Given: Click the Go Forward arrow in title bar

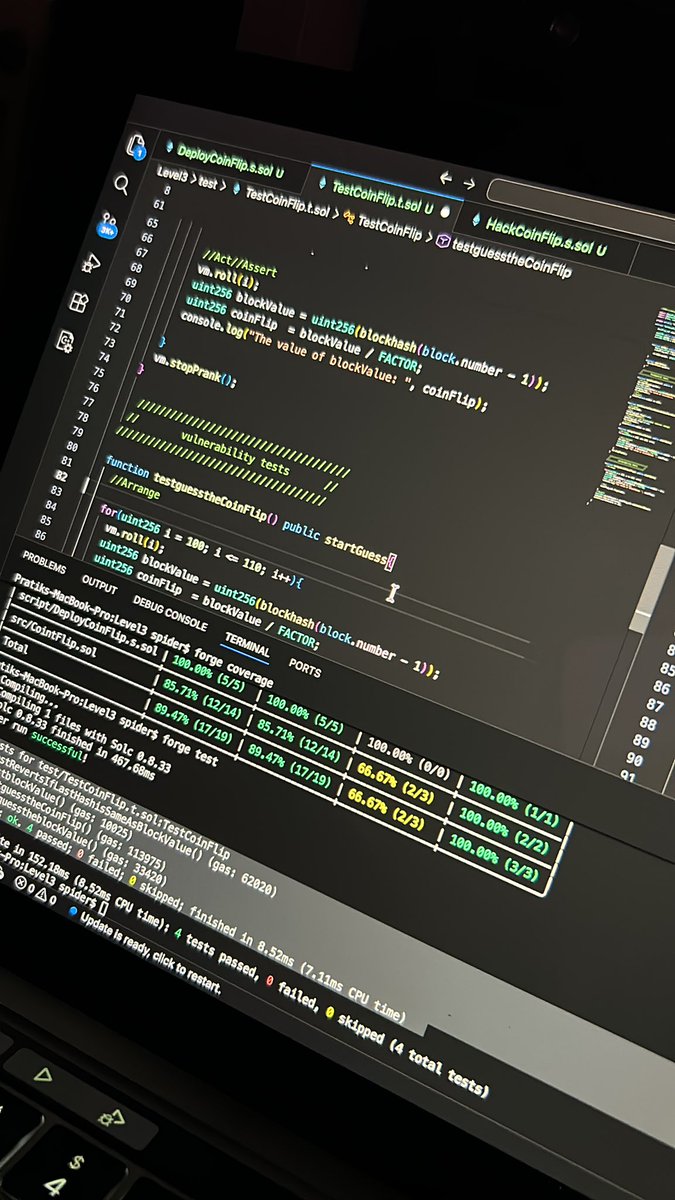Looking at the screenshot, I should click(468, 183).
